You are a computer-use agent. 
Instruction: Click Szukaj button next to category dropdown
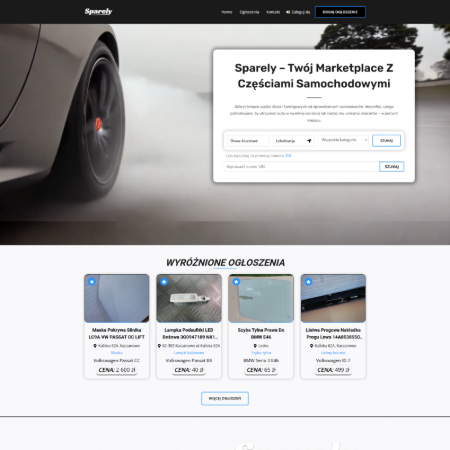pos(386,141)
